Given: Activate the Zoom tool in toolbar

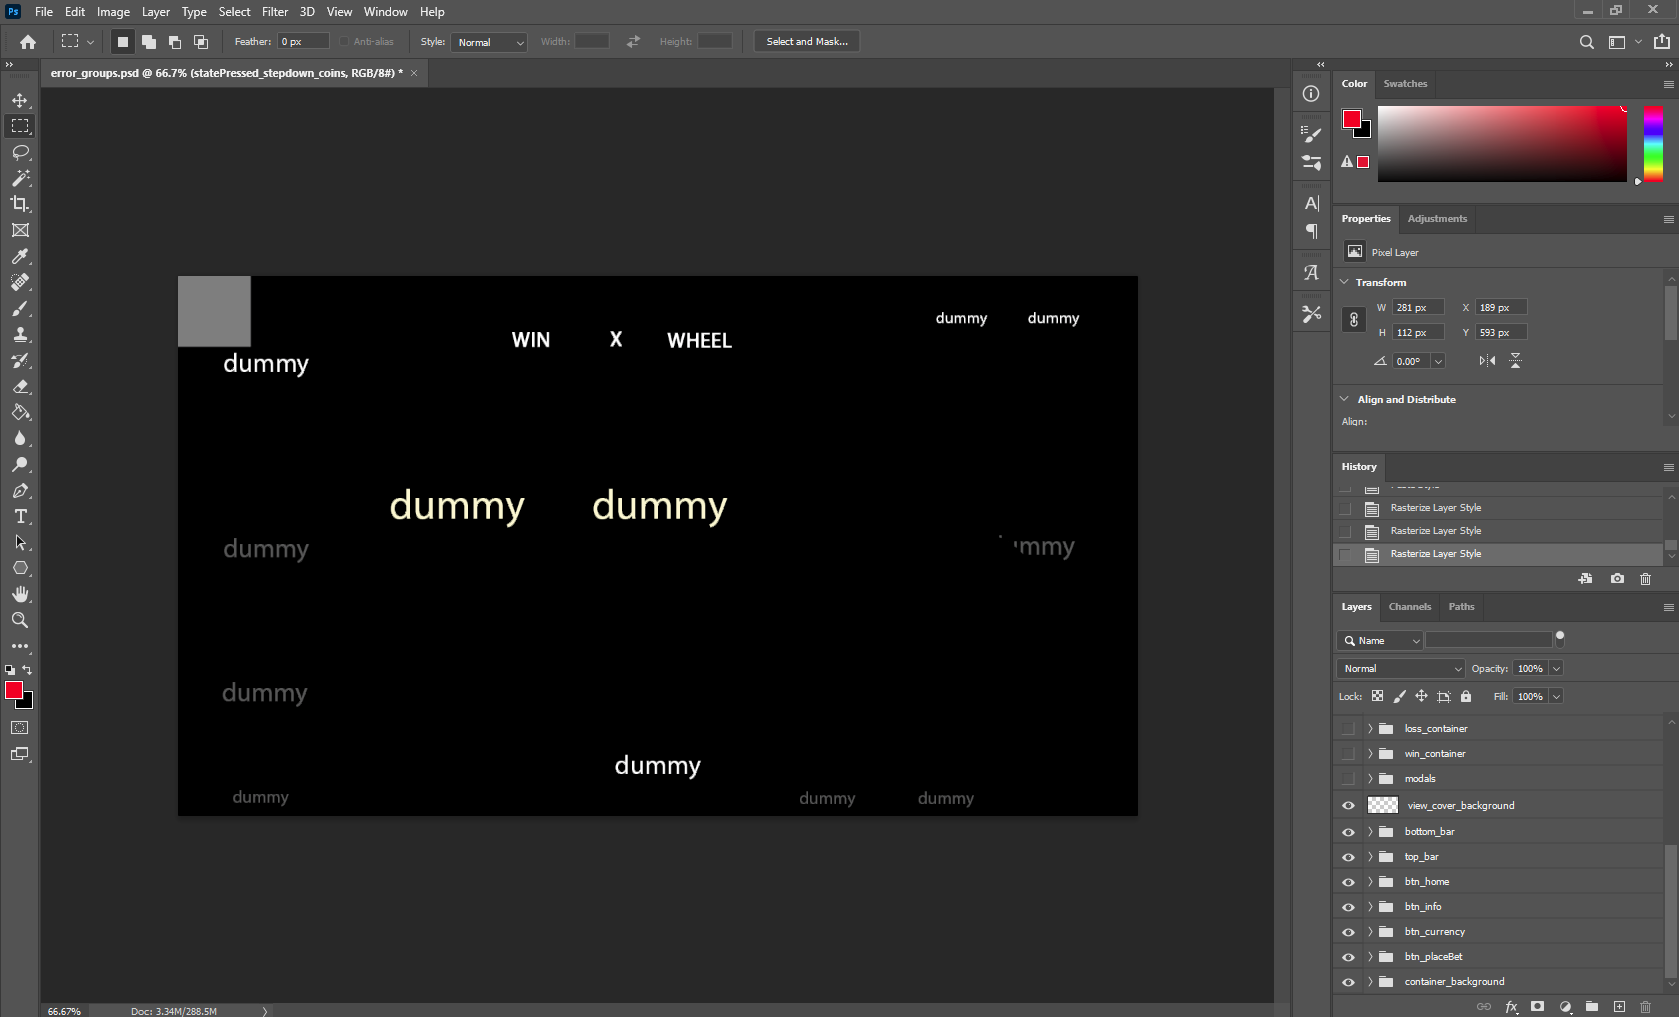Looking at the screenshot, I should [20, 620].
